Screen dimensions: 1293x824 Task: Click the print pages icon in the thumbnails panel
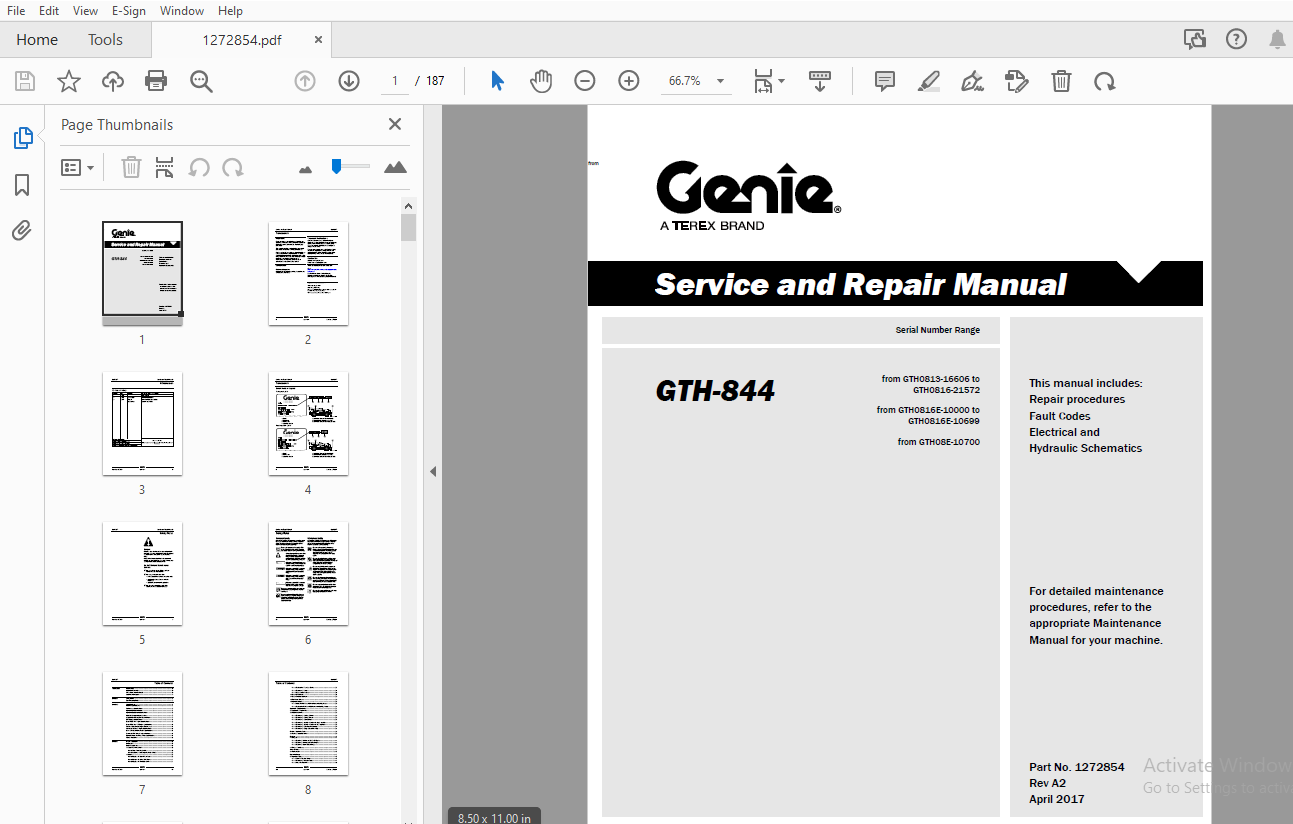click(x=165, y=167)
